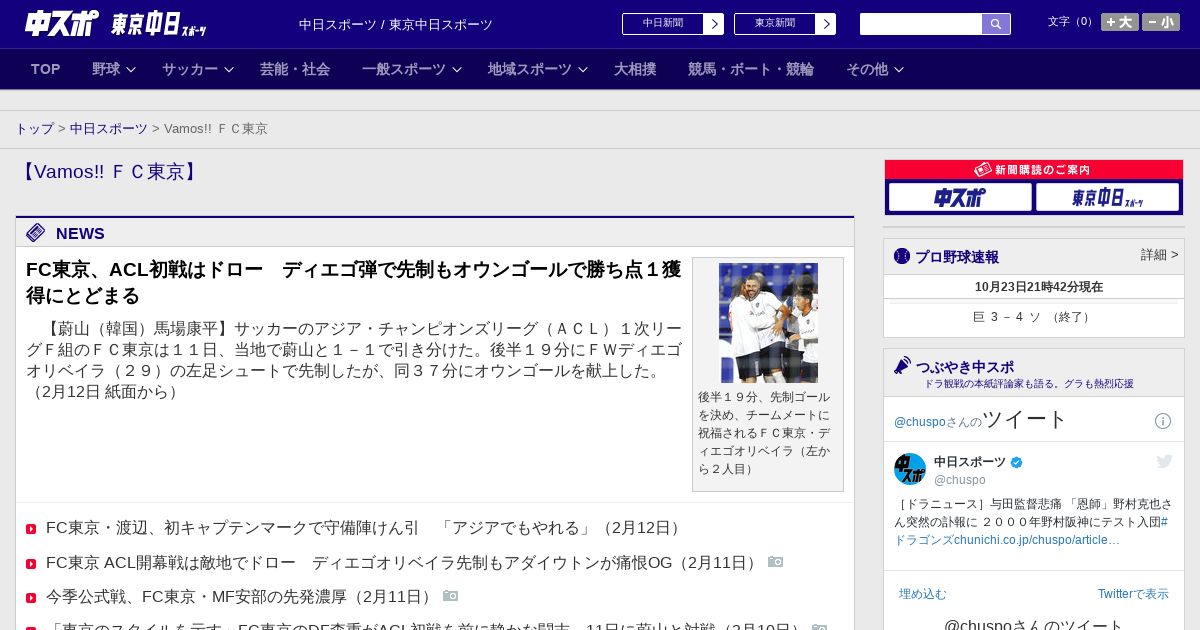Image resolution: width=1200 pixels, height=630 pixels.
Task: Click the NEWS section header icon
Action: [x=36, y=233]
